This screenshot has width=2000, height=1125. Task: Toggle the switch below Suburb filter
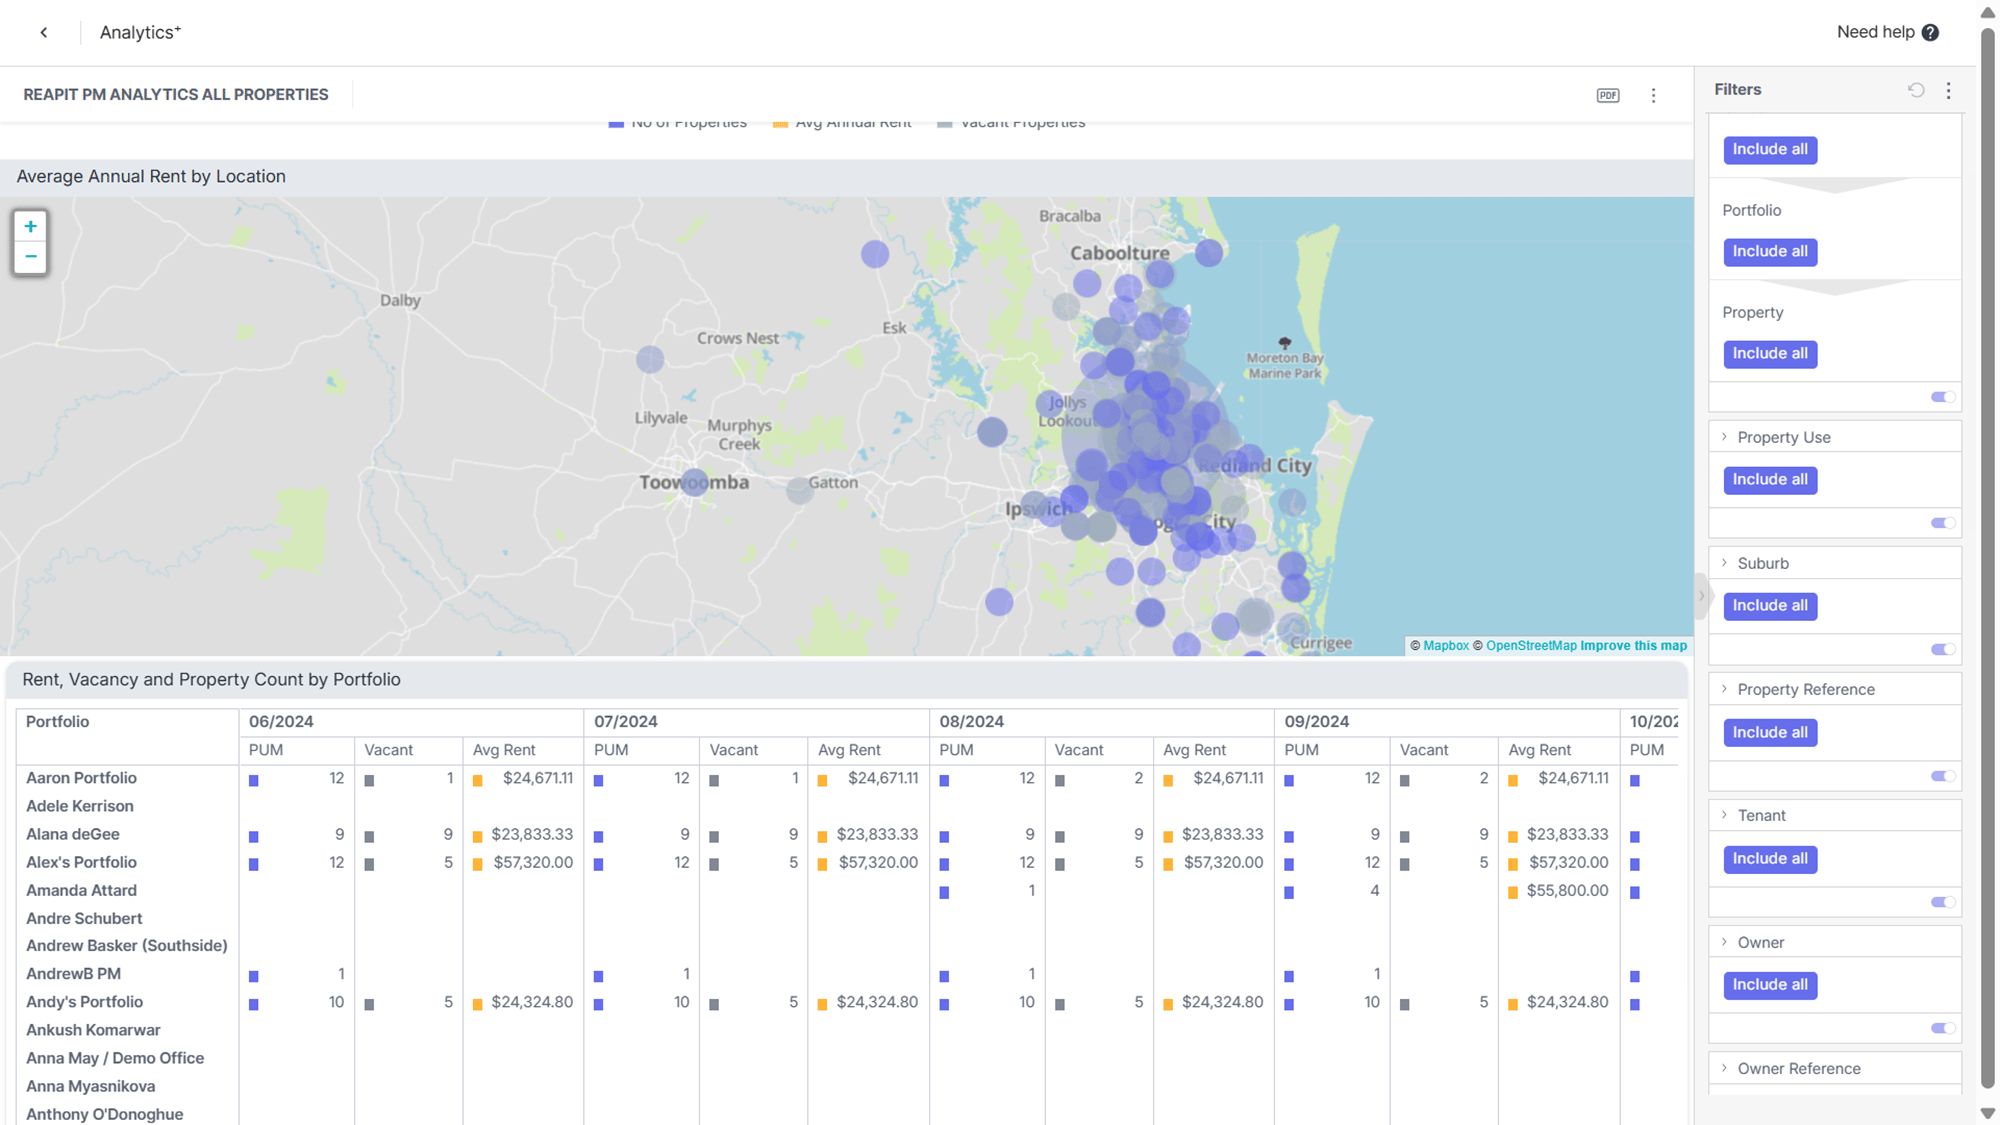[1942, 649]
